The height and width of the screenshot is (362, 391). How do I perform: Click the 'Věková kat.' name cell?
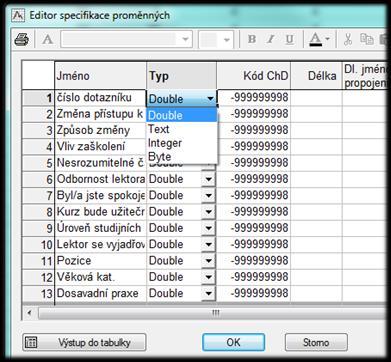(101, 277)
